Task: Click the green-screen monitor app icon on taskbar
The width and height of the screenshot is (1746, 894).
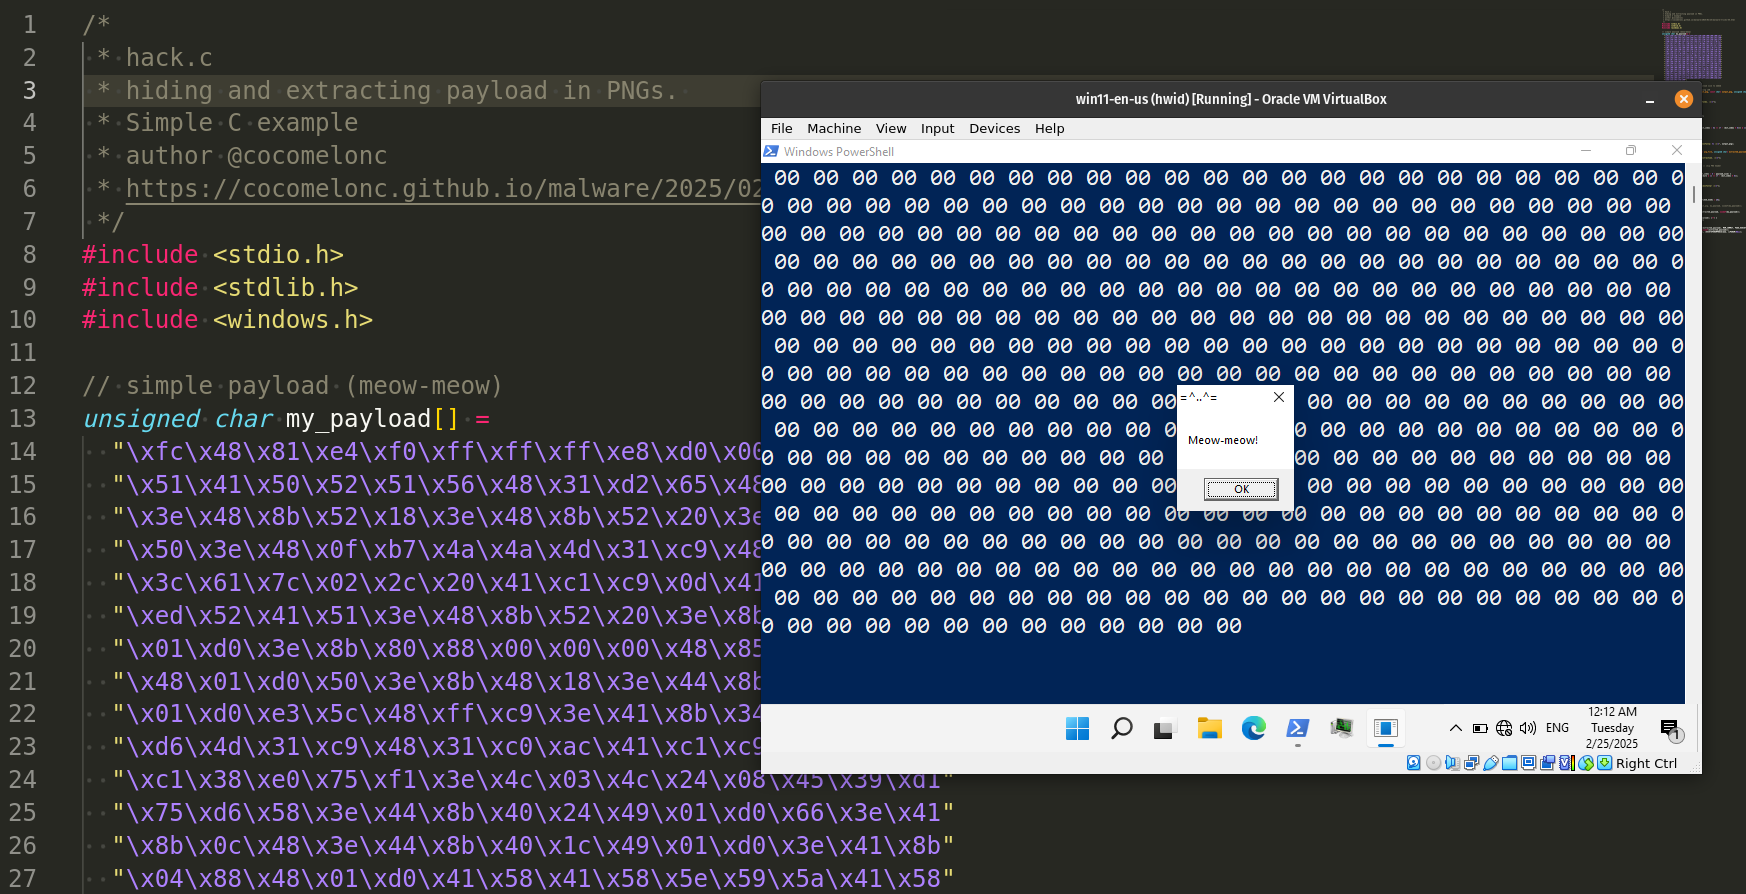Action: click(1341, 728)
